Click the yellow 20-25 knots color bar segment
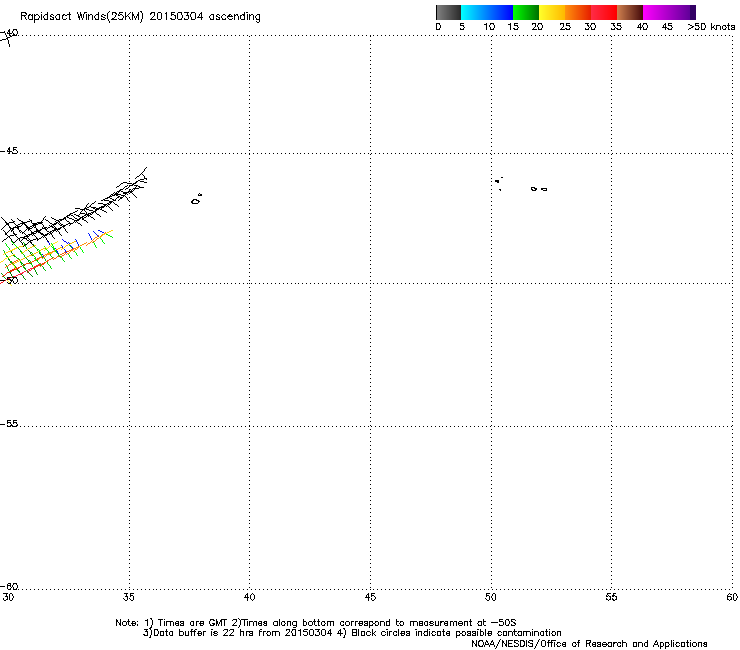740x650 pixels. coord(552,12)
